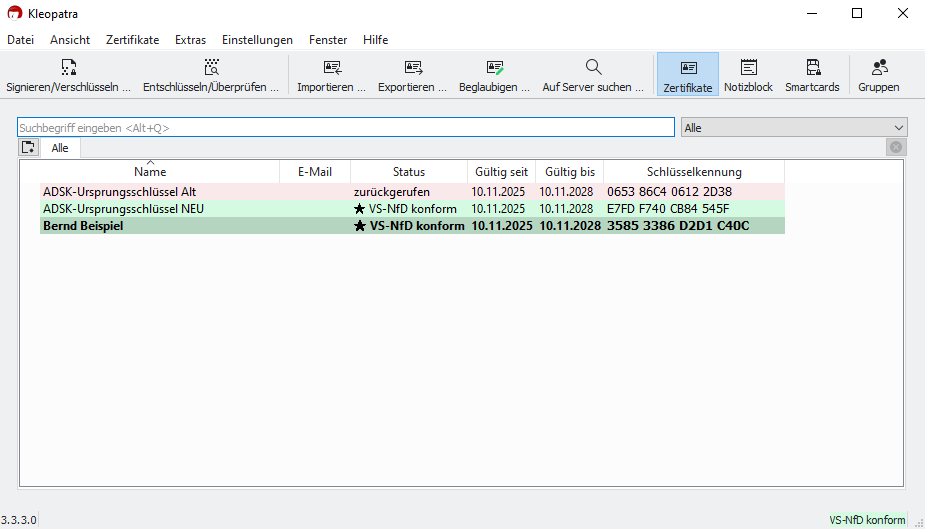Click the Entschlüsseln/Überprüfen toolbar icon
Image resolution: width=925 pixels, height=529 pixels.
pos(211,68)
